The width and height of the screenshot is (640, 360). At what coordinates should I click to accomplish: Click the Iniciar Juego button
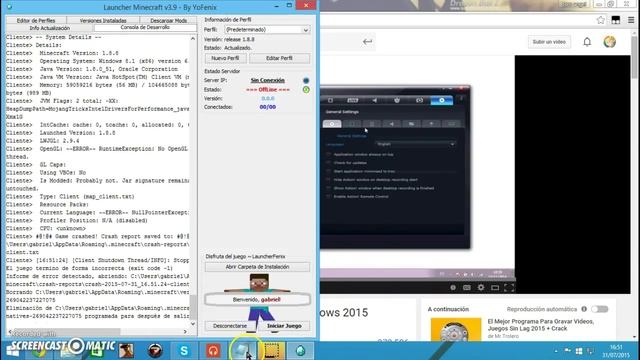click(x=284, y=326)
